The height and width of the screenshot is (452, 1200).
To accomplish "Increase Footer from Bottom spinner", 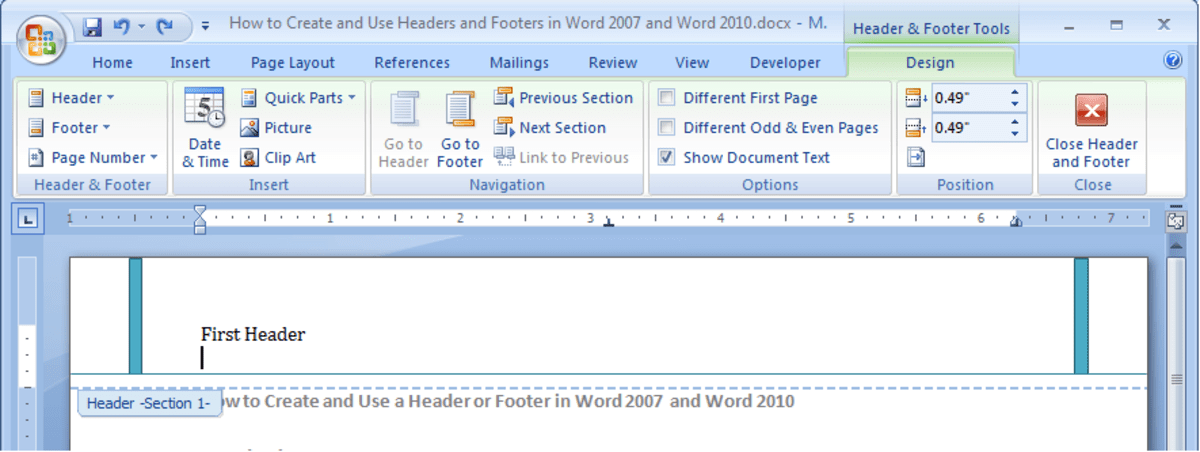I will pyautogui.click(x=1016, y=122).
